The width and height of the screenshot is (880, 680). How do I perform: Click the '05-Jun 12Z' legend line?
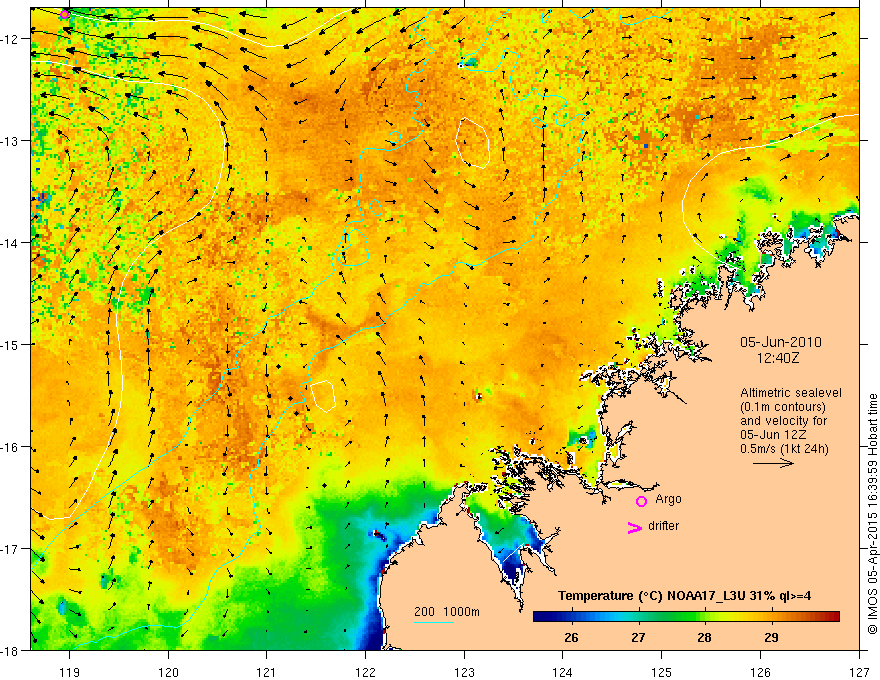[776, 435]
